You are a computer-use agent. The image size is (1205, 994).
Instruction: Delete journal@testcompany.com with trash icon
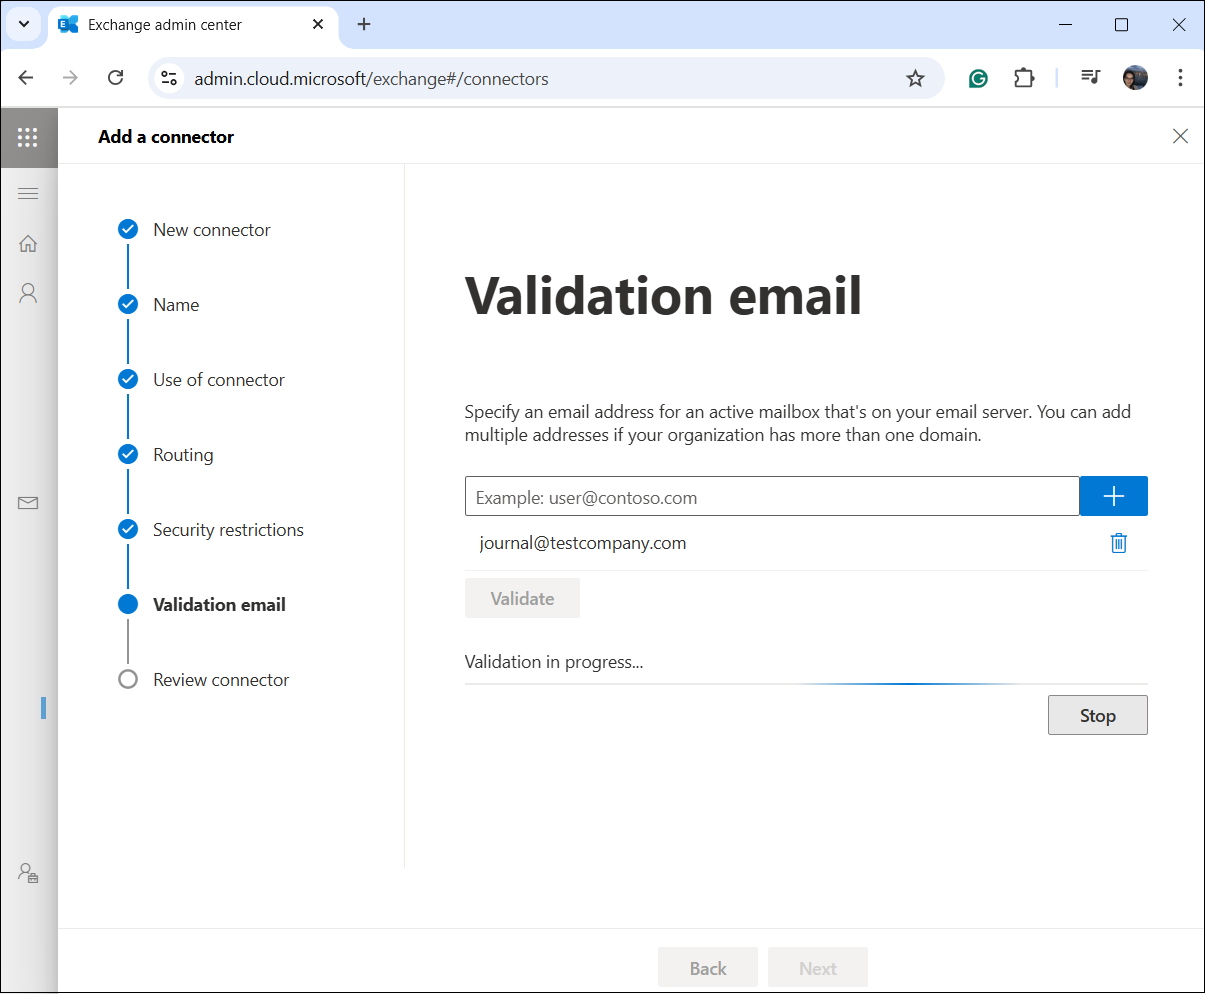tap(1118, 543)
